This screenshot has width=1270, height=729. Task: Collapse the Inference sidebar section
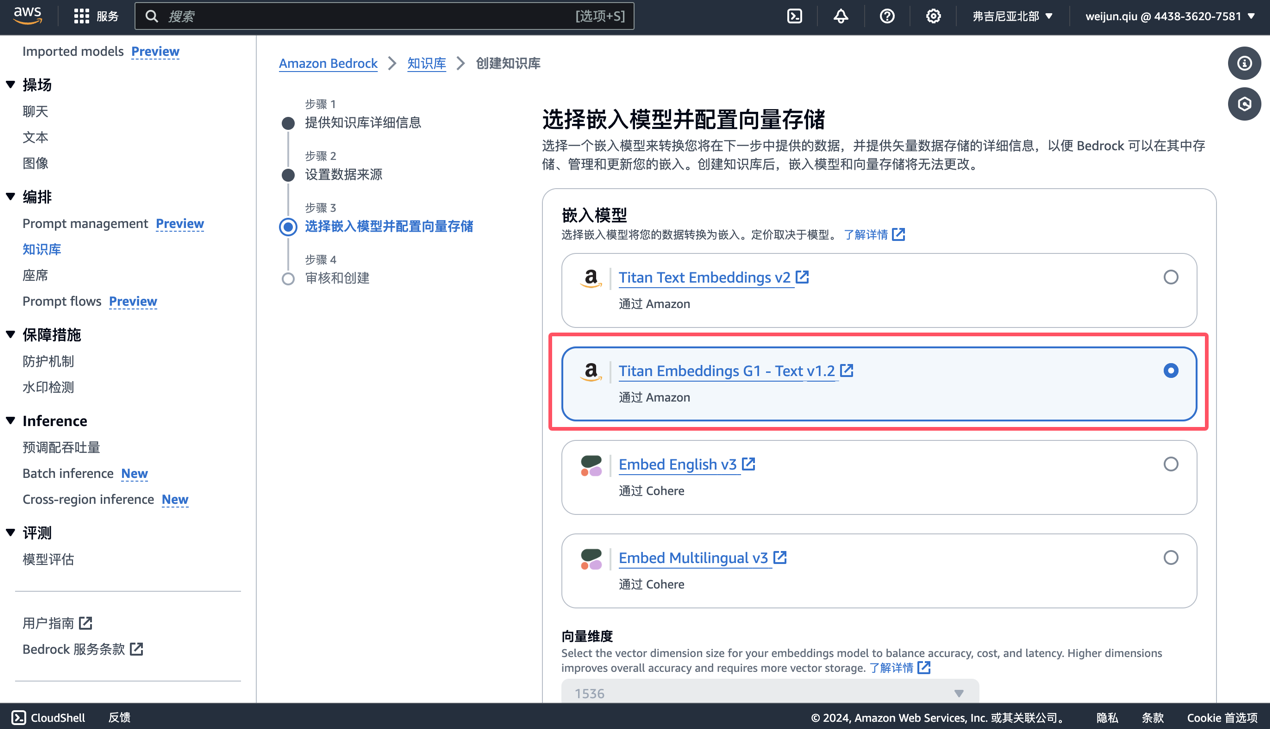[11, 421]
